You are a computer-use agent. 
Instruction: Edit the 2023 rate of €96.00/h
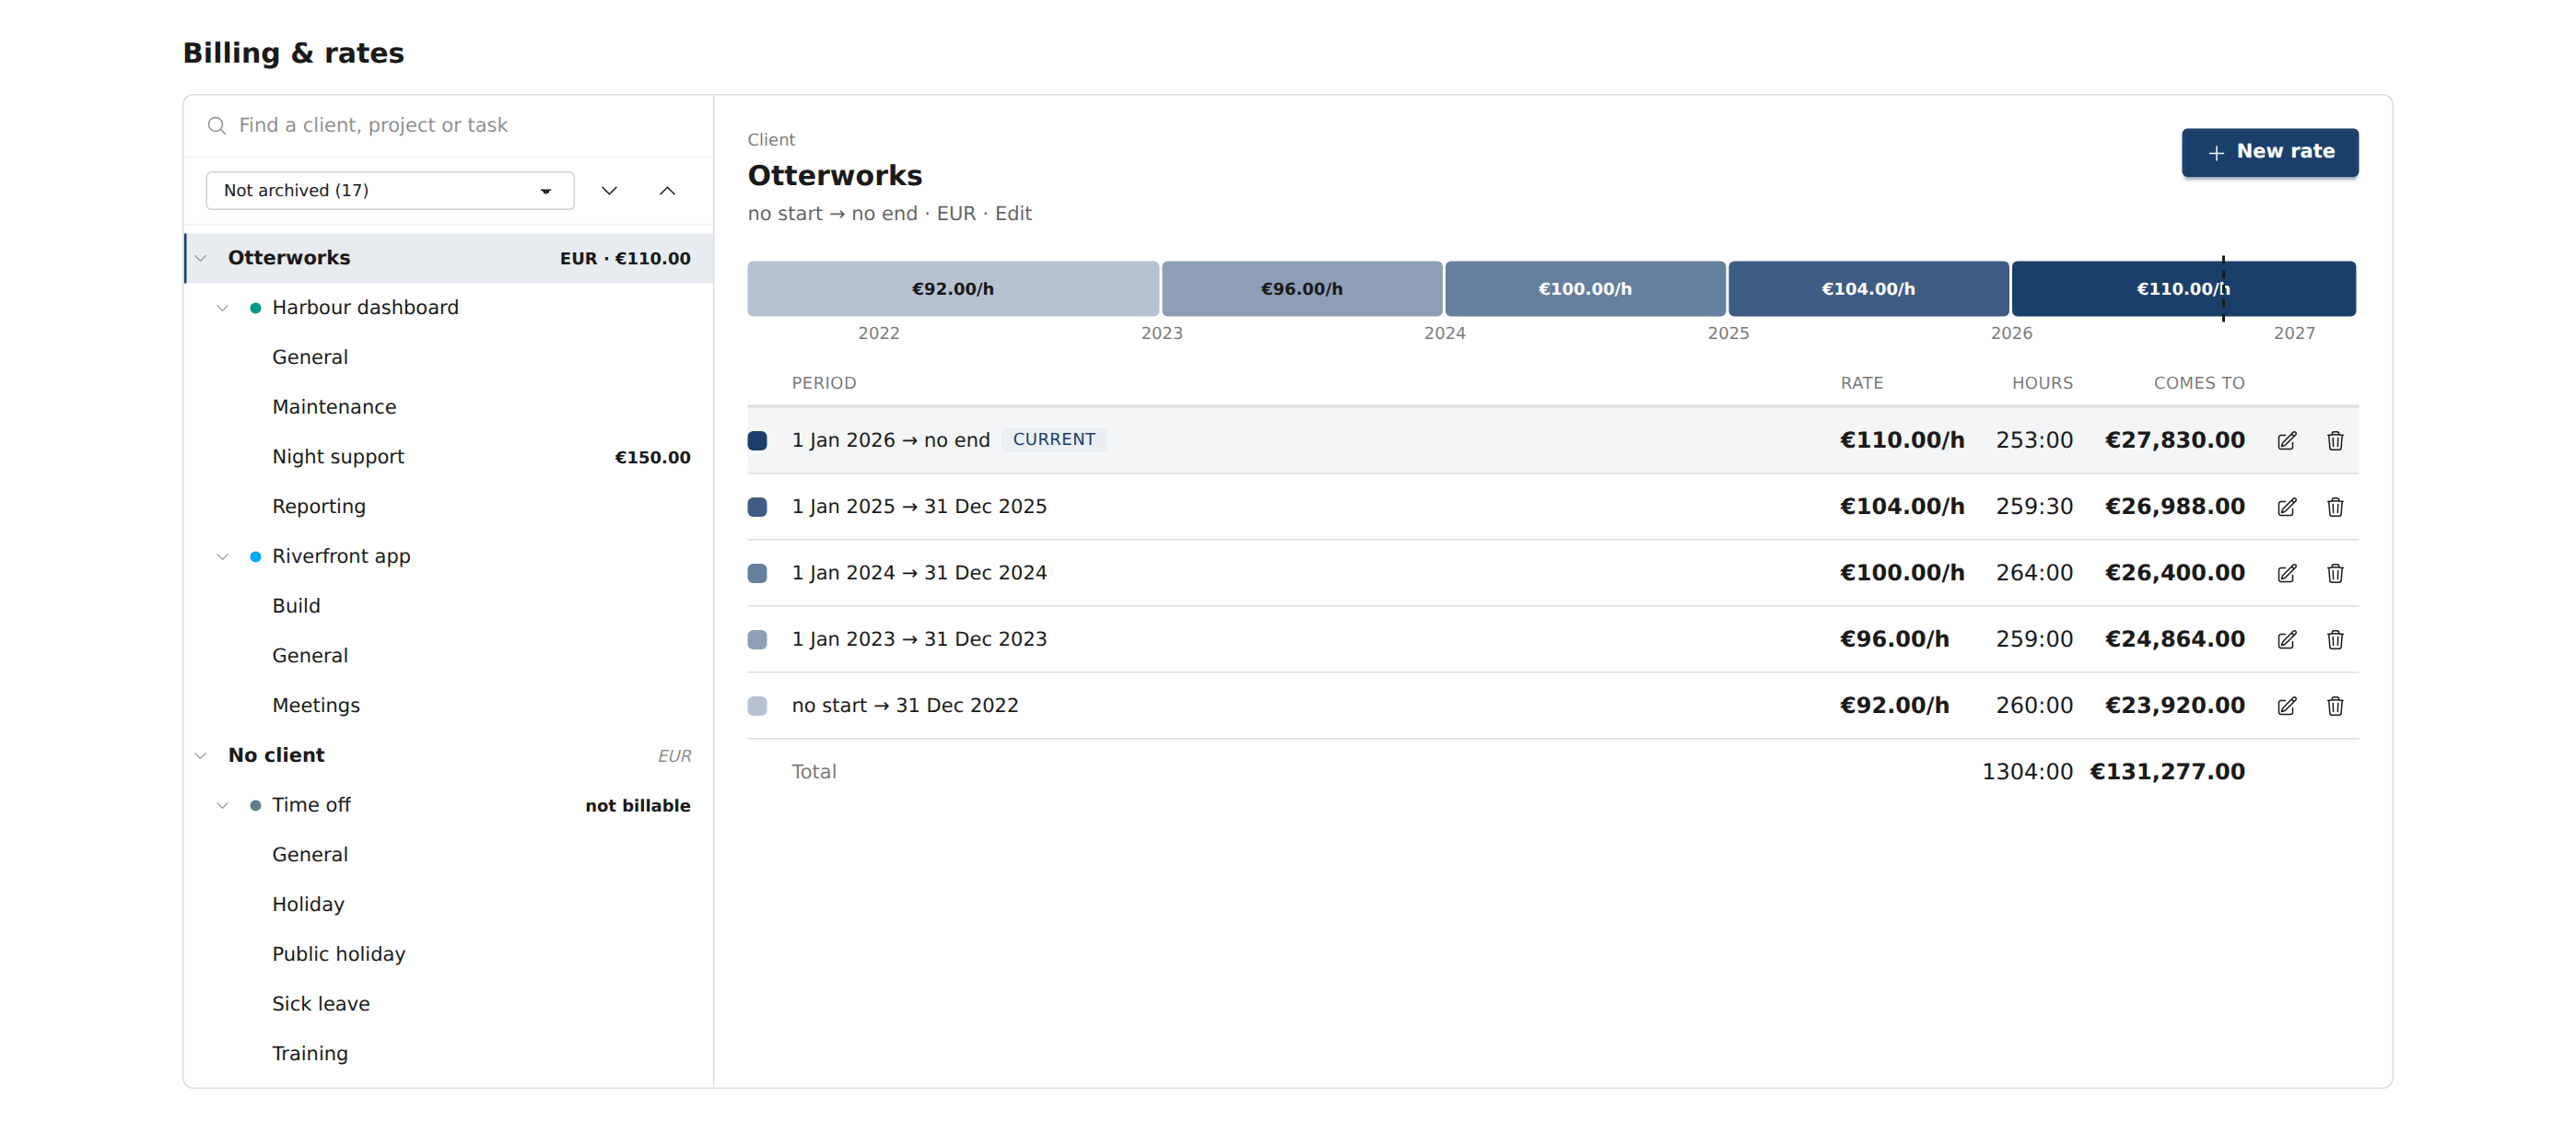(2286, 639)
